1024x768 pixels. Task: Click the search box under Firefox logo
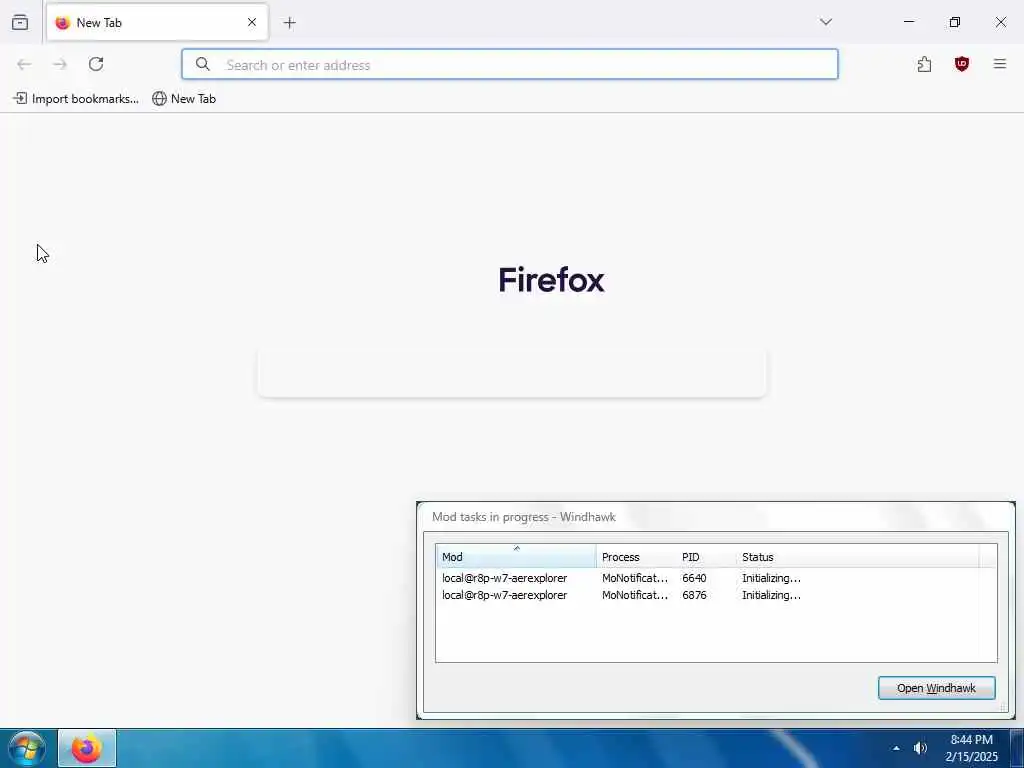512,373
